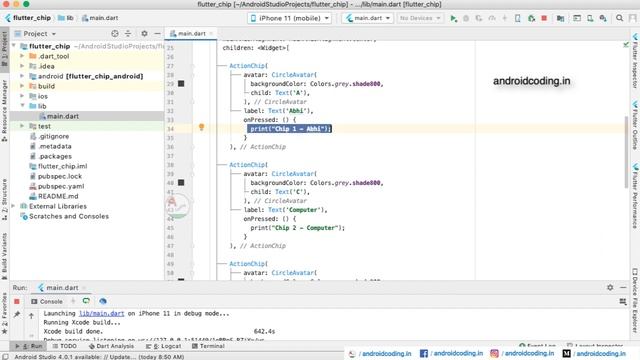
Task: Minimize the Run panel with minus icon
Action: point(623,287)
